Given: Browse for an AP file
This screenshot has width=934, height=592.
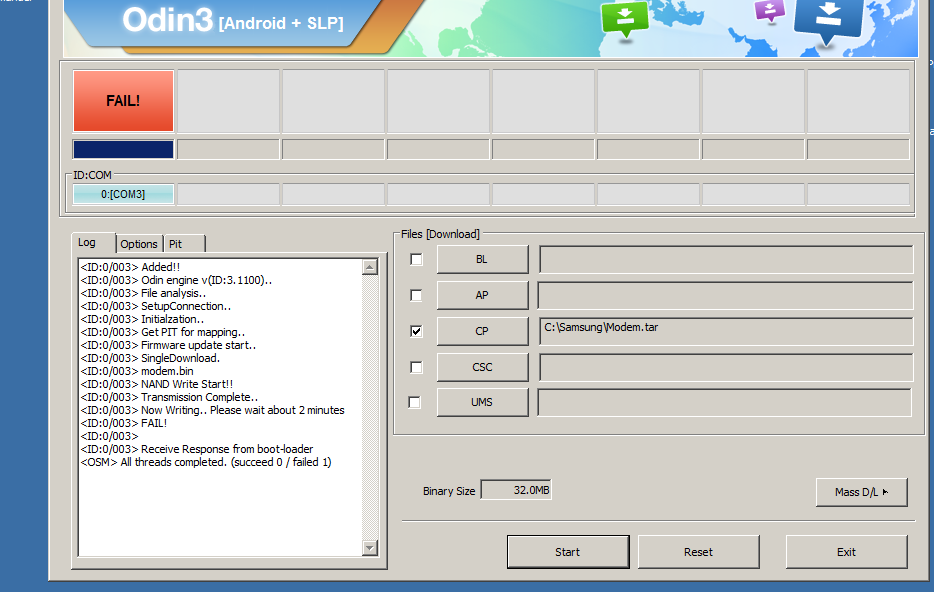Looking at the screenshot, I should tap(482, 295).
